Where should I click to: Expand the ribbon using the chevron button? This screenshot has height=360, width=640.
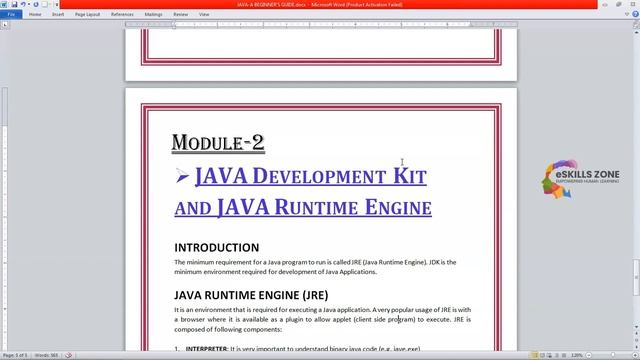(627, 14)
